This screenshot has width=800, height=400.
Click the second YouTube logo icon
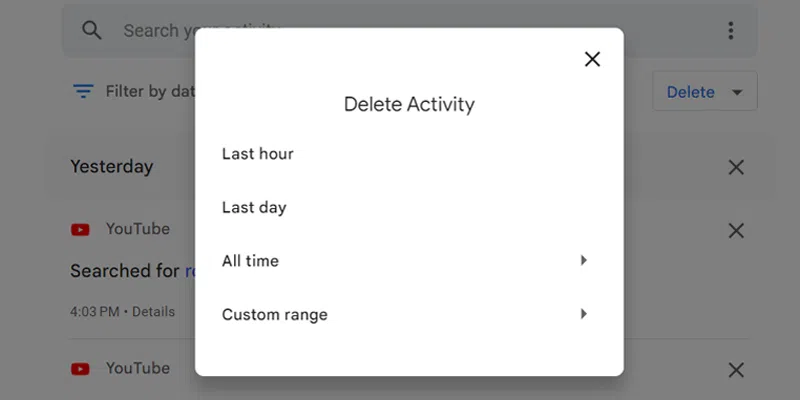tap(80, 369)
